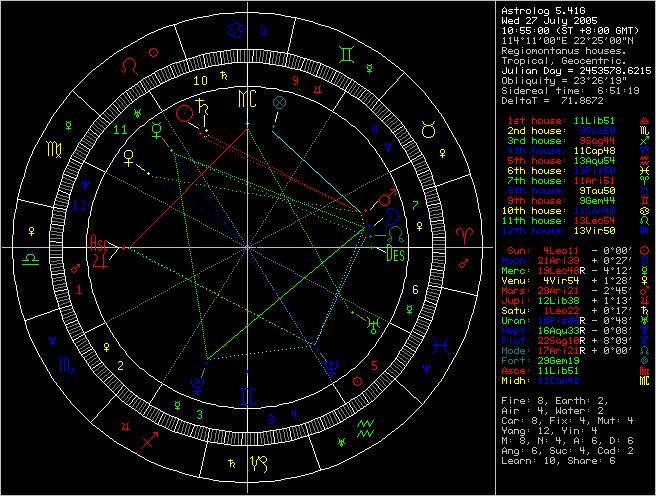The width and height of the screenshot is (656, 496).
Task: Click the green DES descendant label
Action: pos(396,254)
